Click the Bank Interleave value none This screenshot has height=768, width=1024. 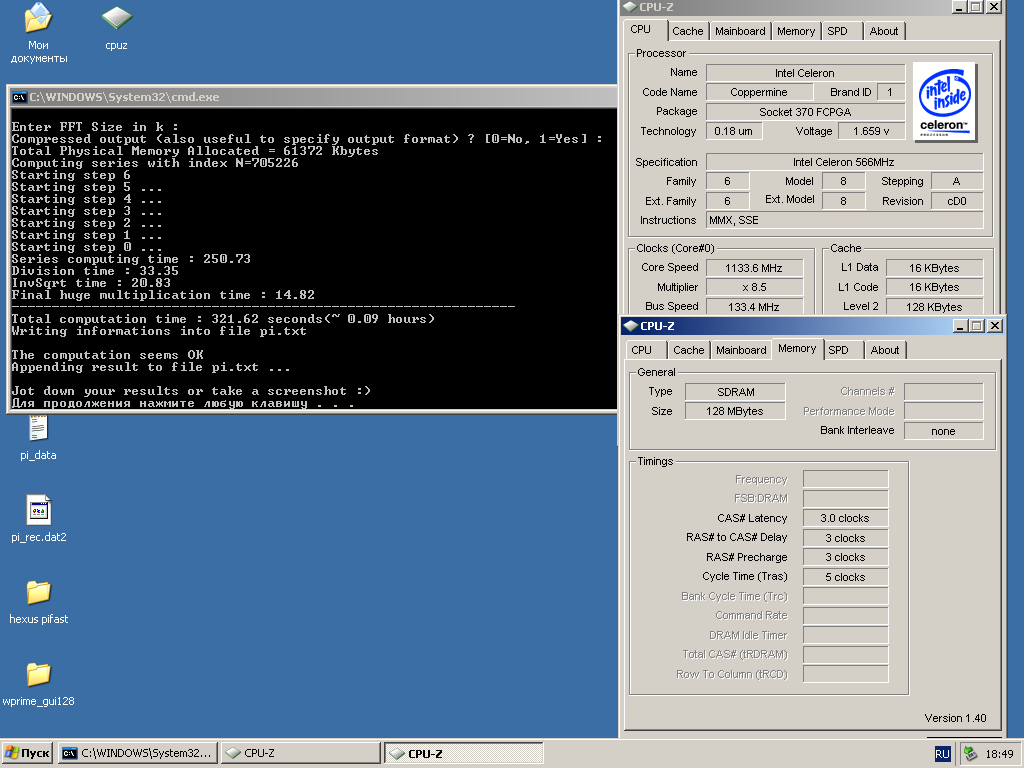coord(944,431)
